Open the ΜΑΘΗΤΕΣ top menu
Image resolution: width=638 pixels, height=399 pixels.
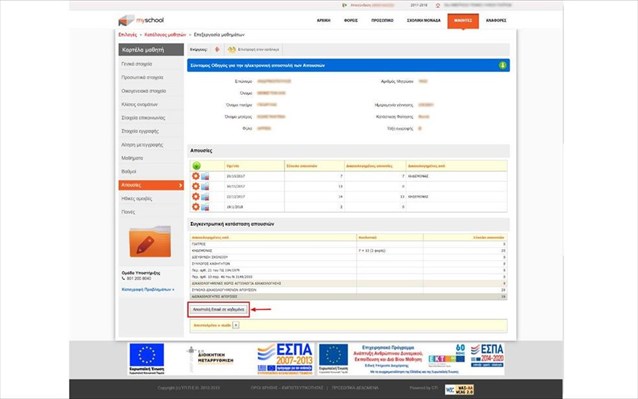463,20
